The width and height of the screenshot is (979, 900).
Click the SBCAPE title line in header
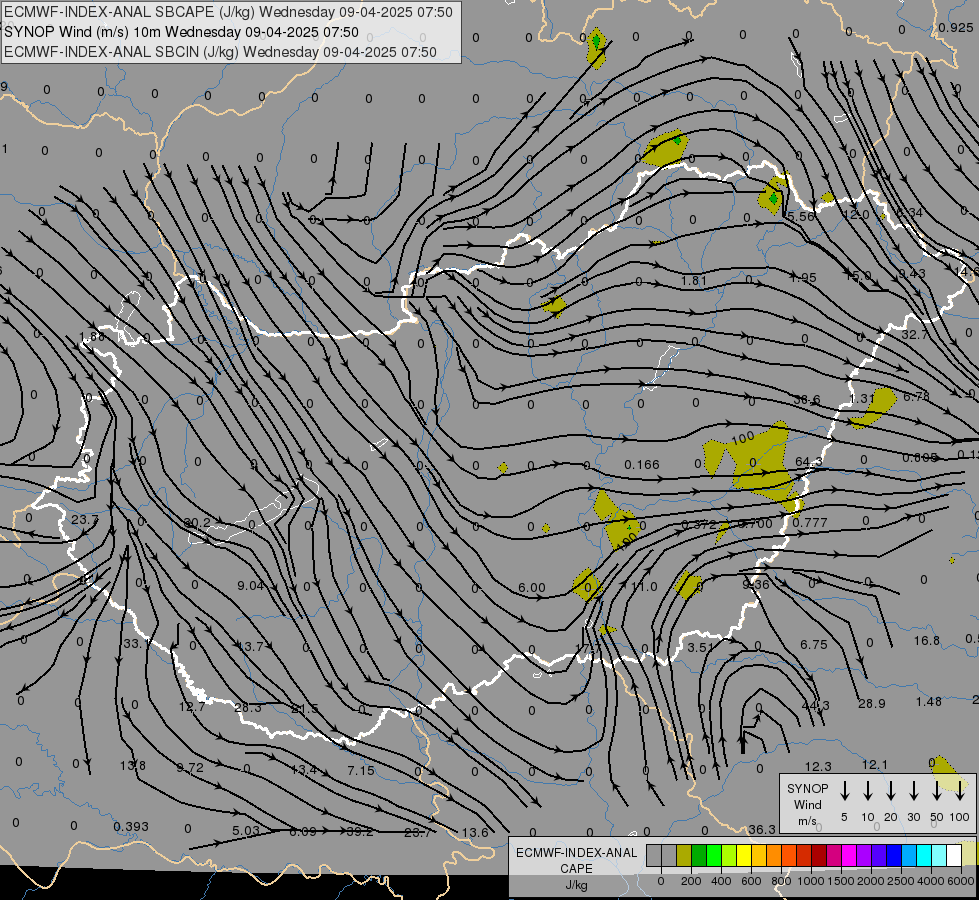229,12
